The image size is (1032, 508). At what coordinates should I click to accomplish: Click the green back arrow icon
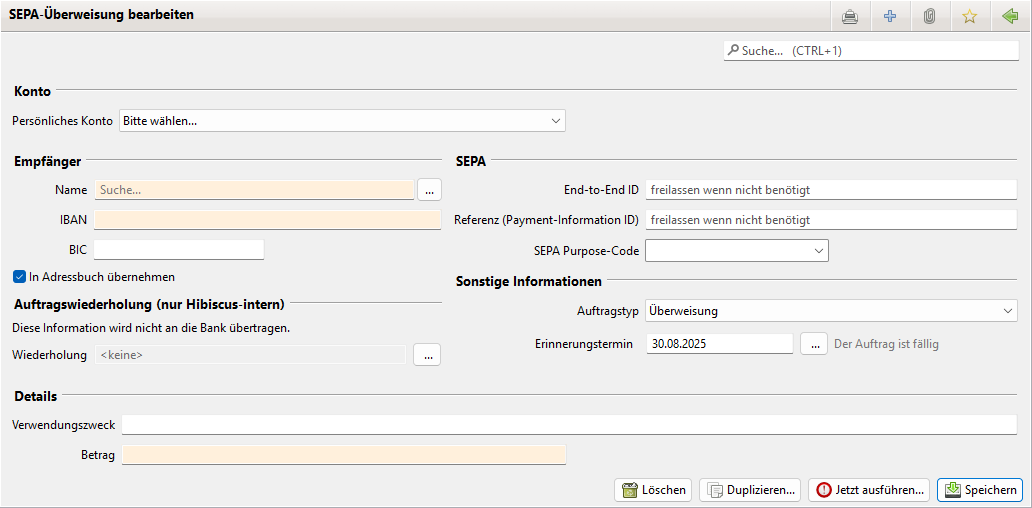(1009, 17)
